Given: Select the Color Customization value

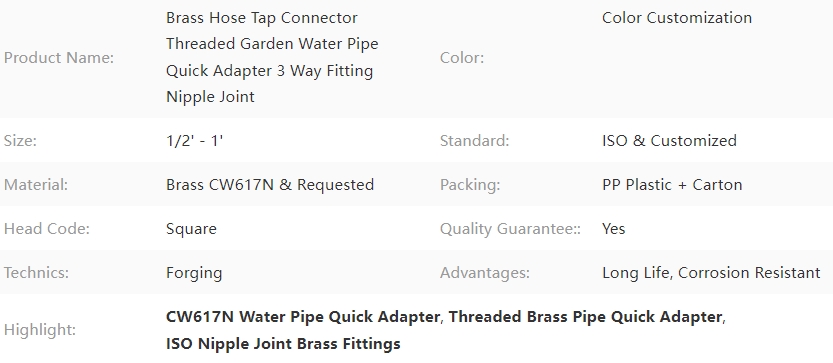Looking at the screenshot, I should 677,18.
